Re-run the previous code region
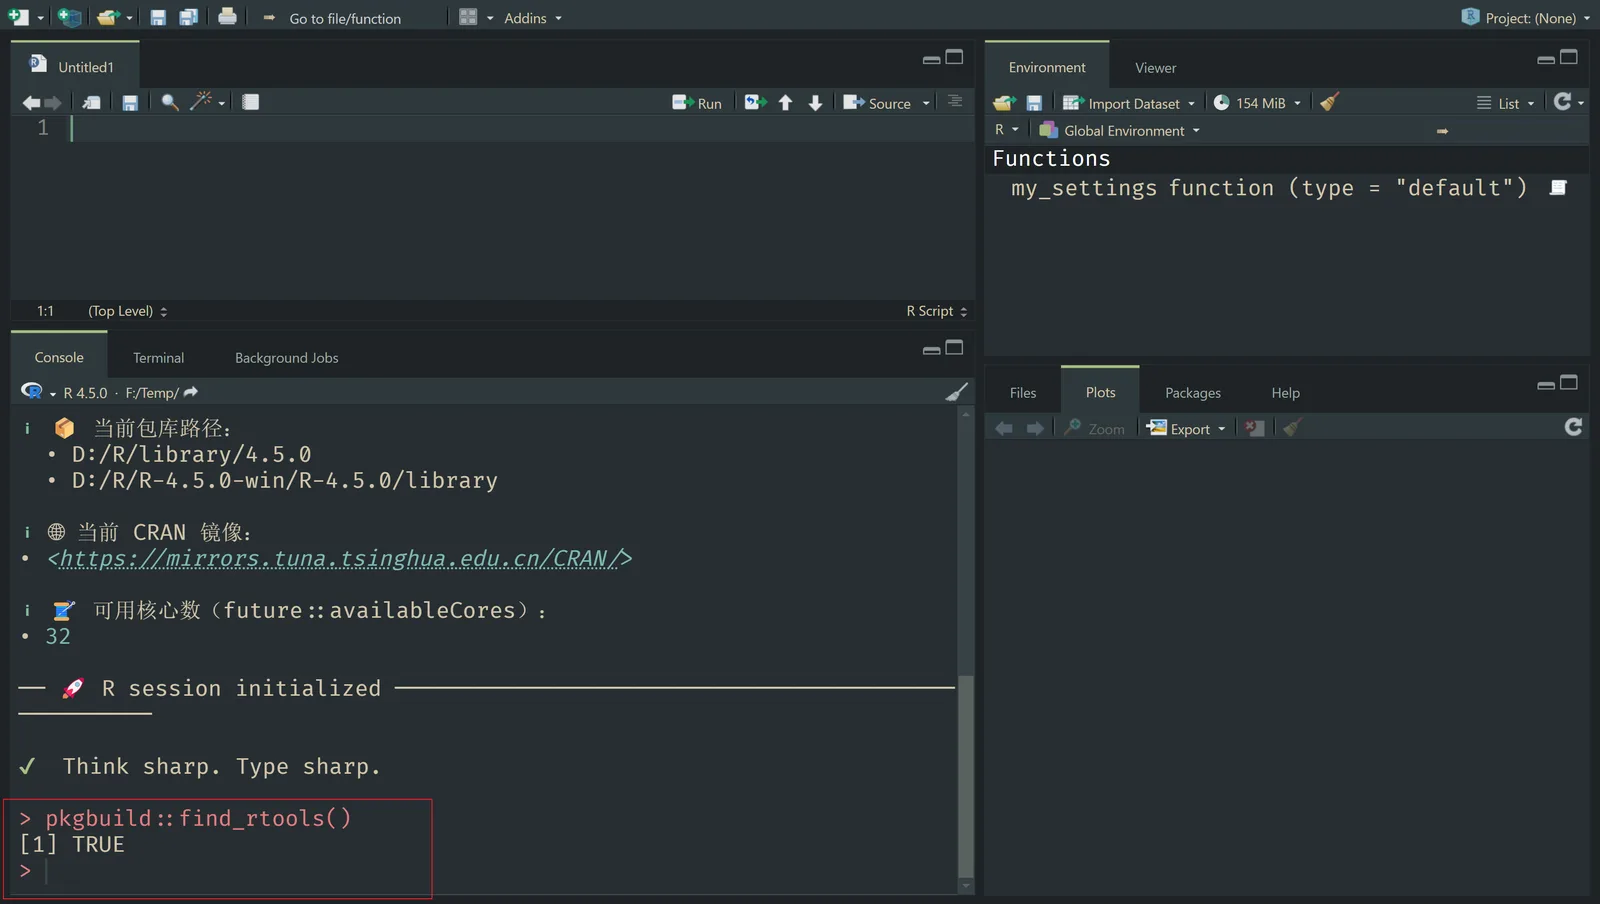 tap(755, 102)
